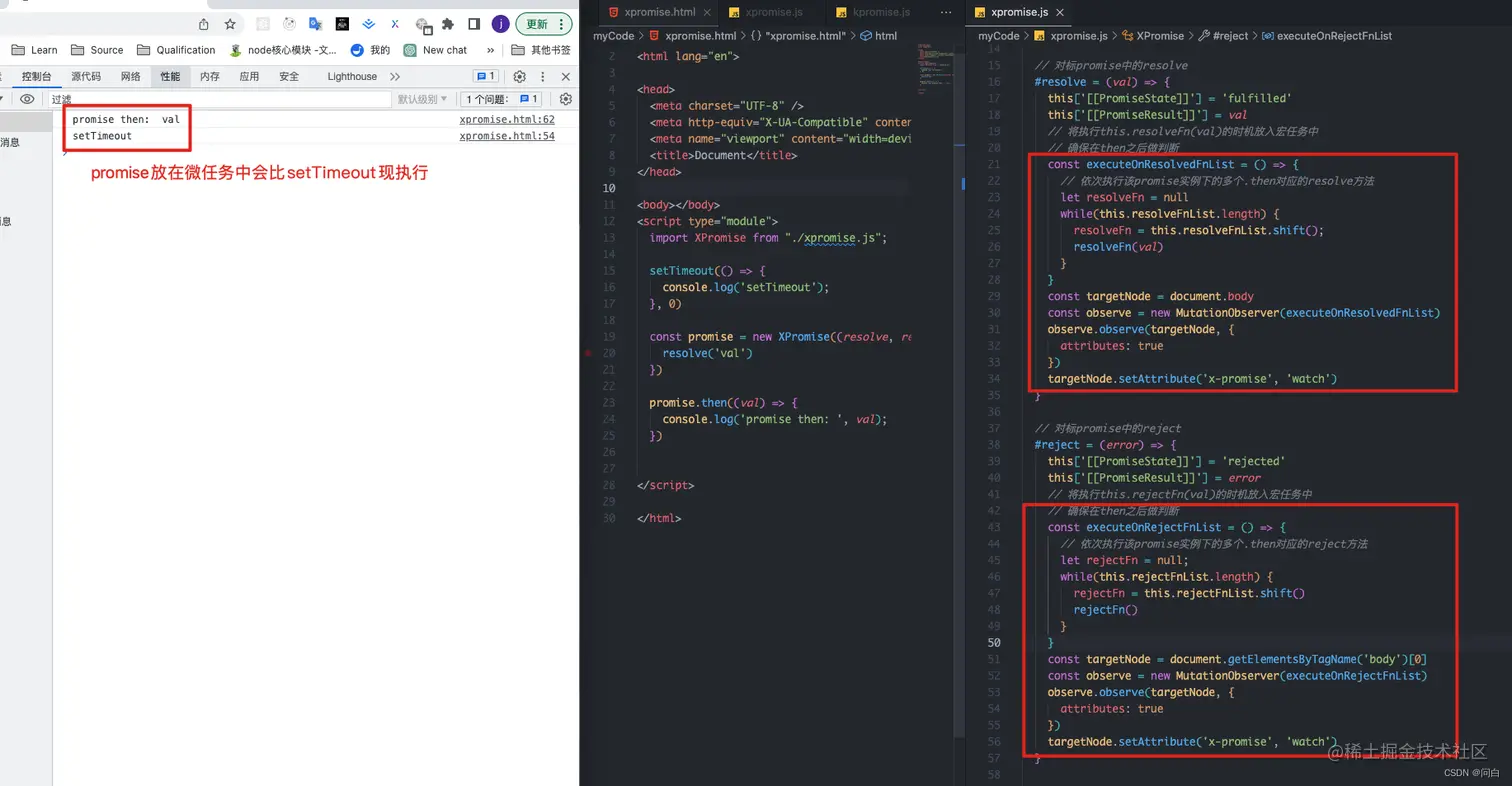Image resolution: width=1512 pixels, height=786 pixels.
Task: Click line number 50 in xpromise.js
Action: tap(994, 642)
